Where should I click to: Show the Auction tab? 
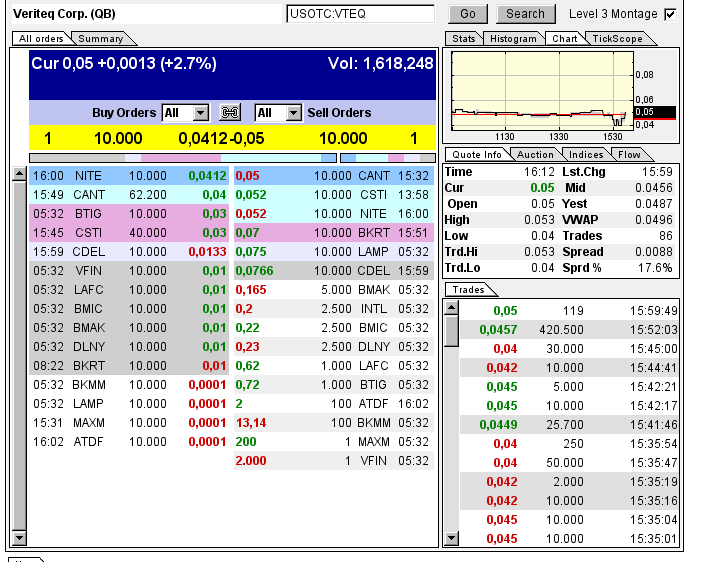pos(535,155)
